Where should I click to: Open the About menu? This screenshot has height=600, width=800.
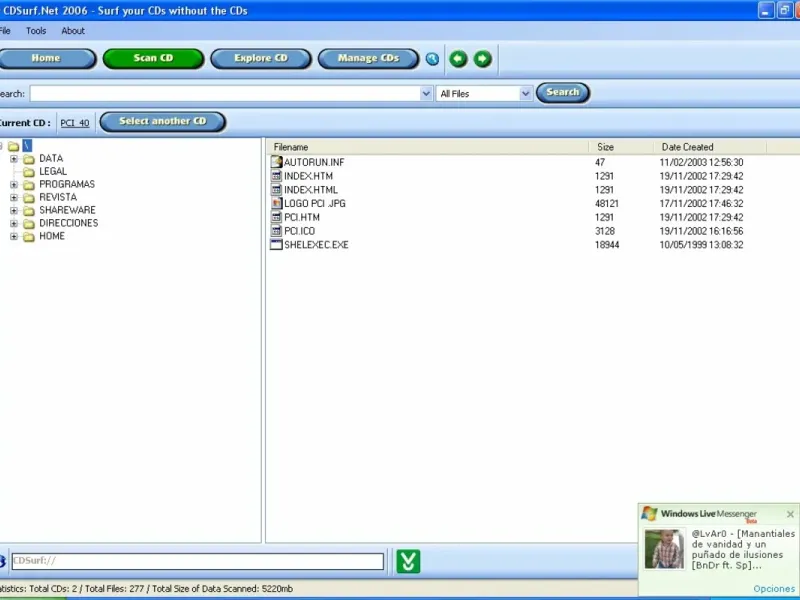pos(73,31)
